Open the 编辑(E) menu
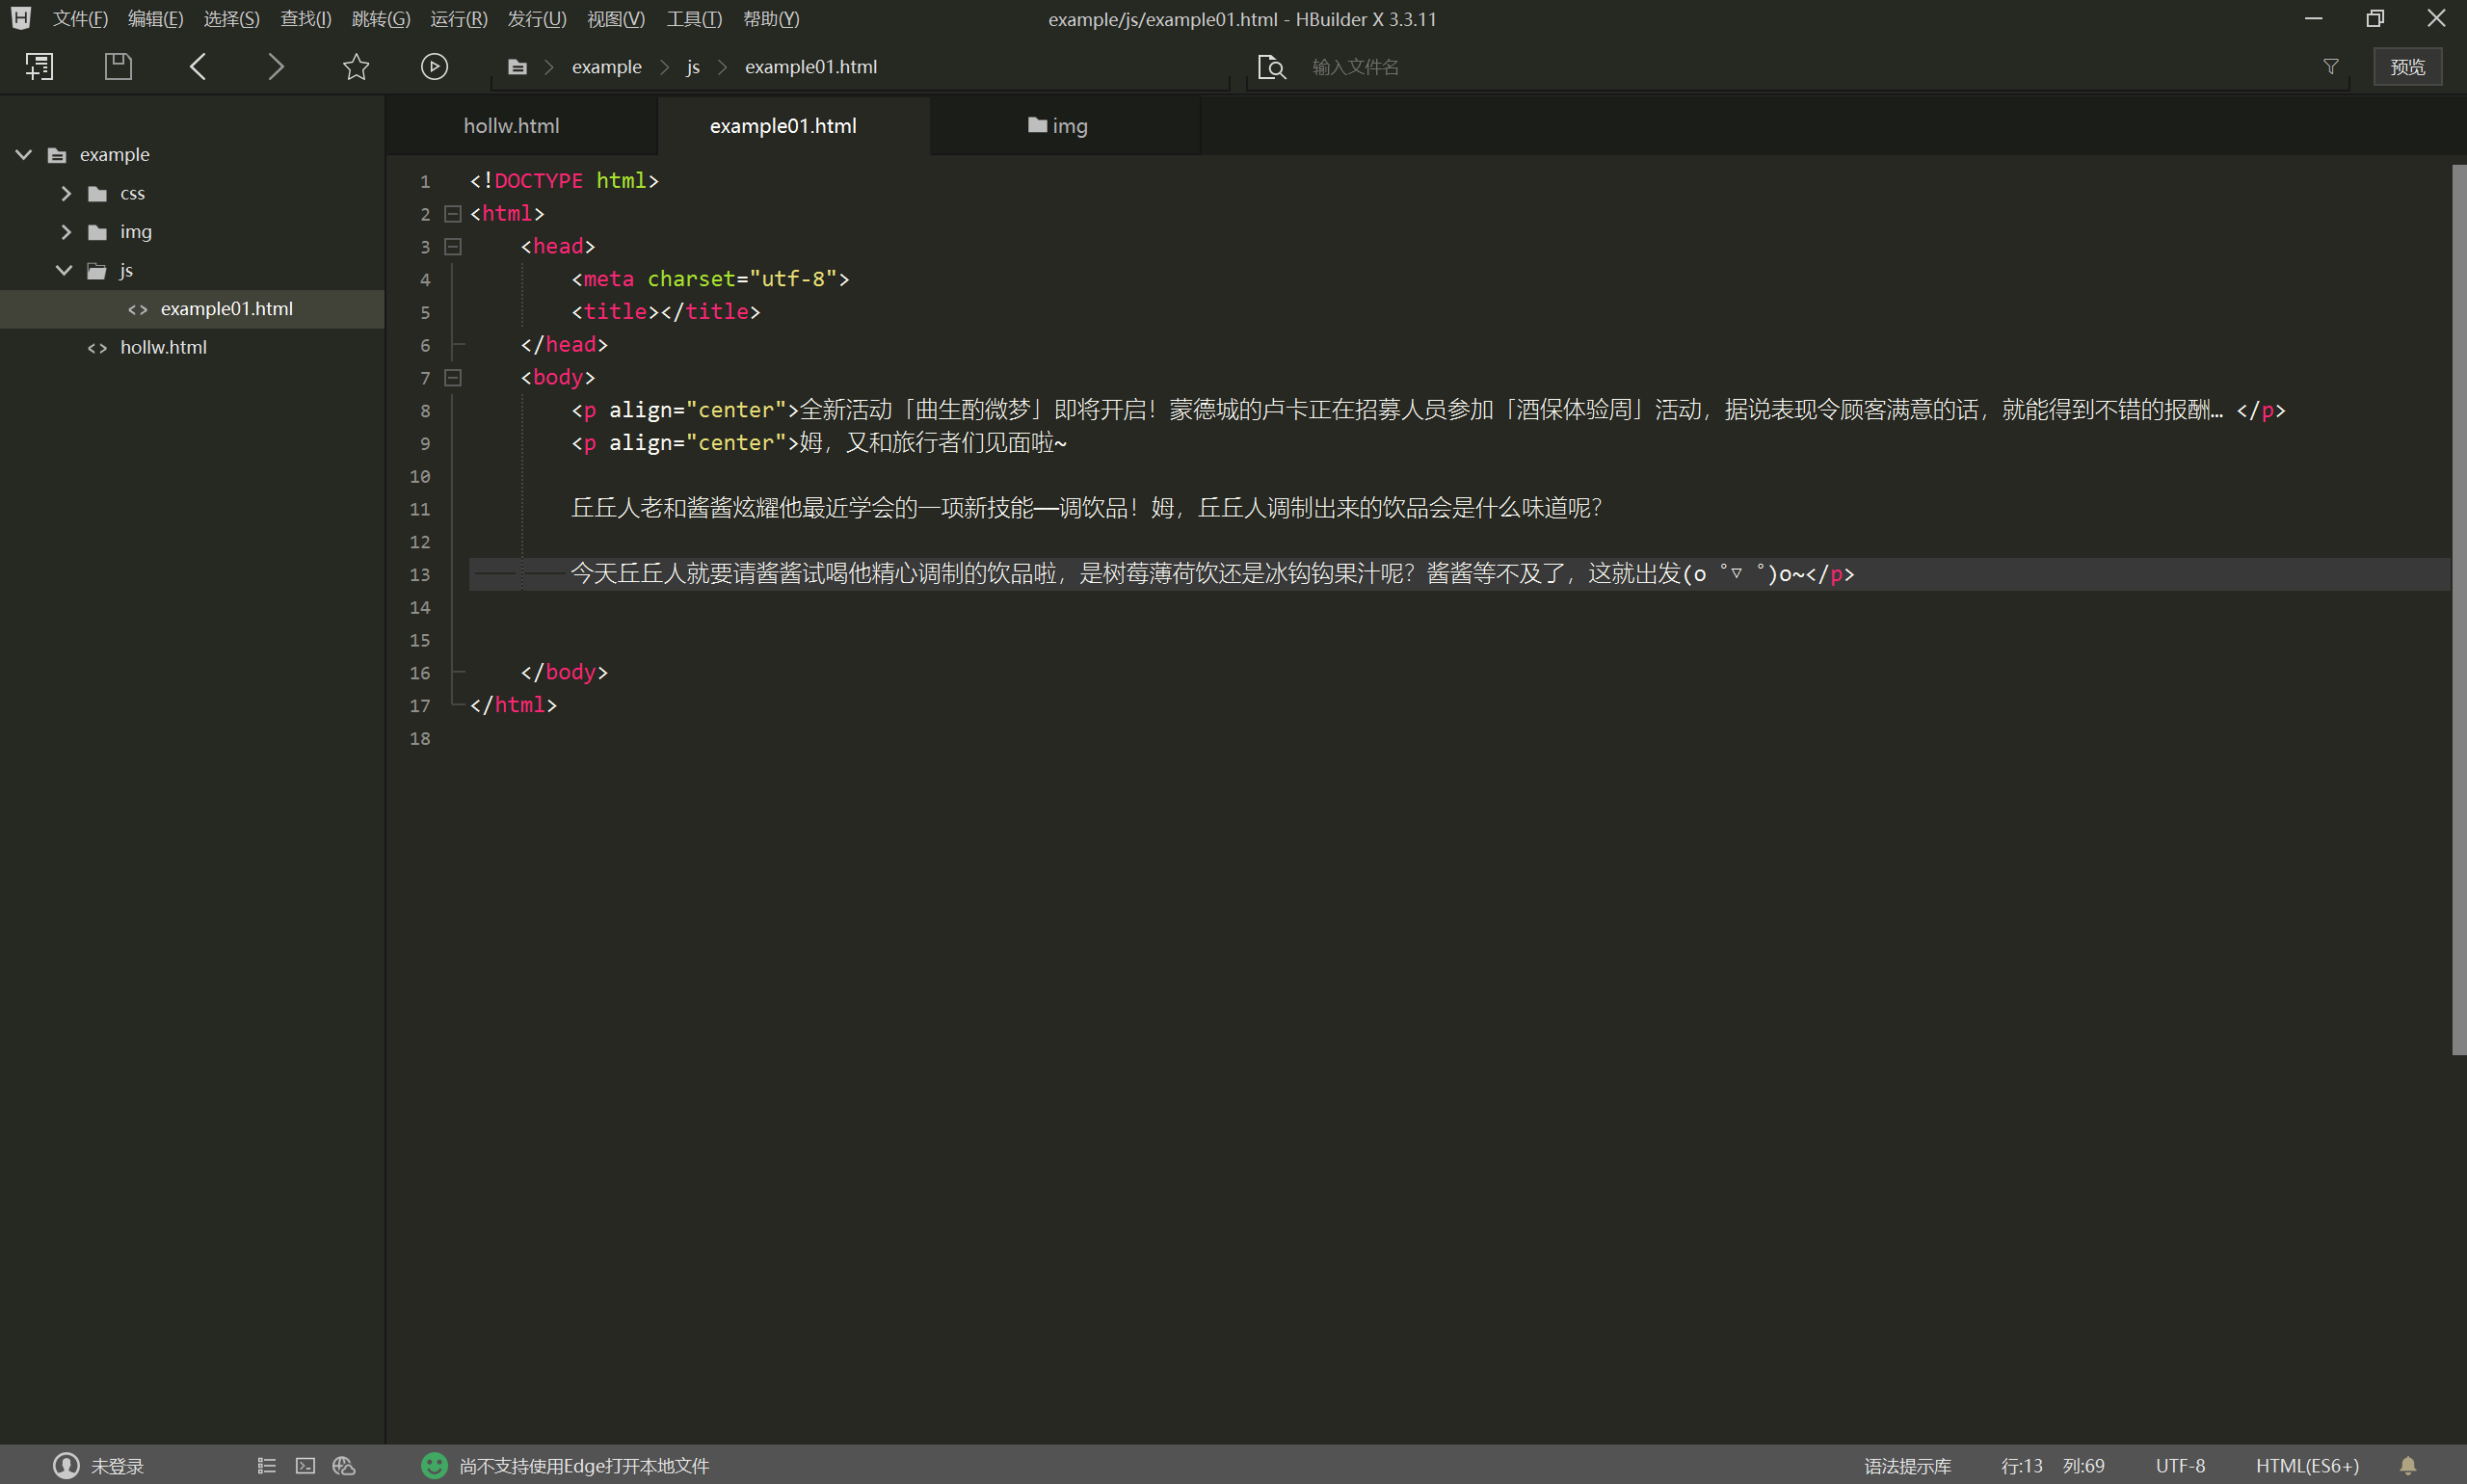Image resolution: width=2467 pixels, height=1484 pixels. pos(156,19)
